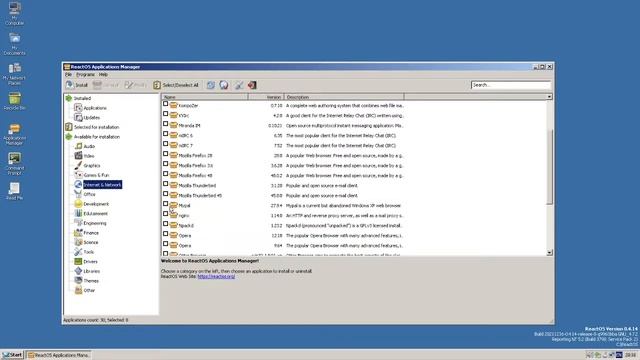Screen dimensions: 640x360
Task: Check the Mozilla Firefox 48 checkbox
Action: click(x=165, y=174)
